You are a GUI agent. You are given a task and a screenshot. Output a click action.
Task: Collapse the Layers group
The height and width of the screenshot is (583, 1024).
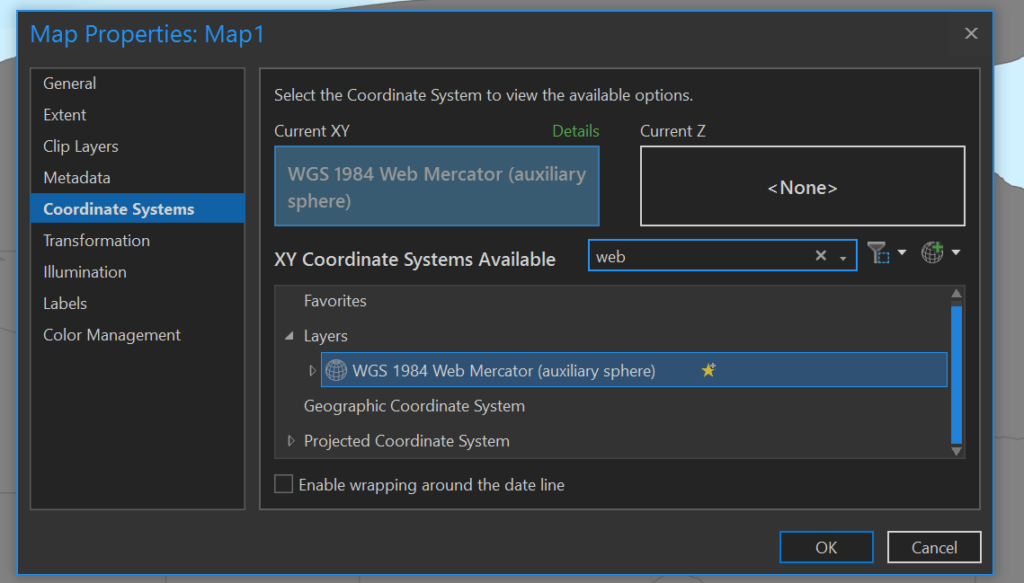(289, 336)
